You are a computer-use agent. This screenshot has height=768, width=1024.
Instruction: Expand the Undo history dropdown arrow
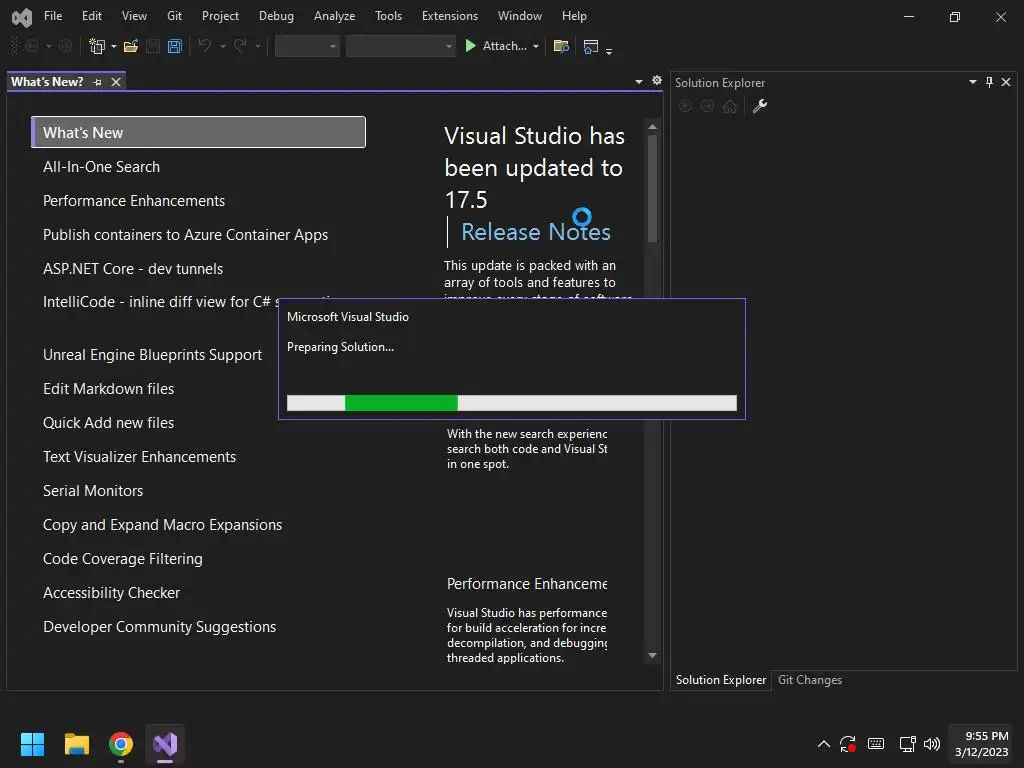(x=223, y=46)
